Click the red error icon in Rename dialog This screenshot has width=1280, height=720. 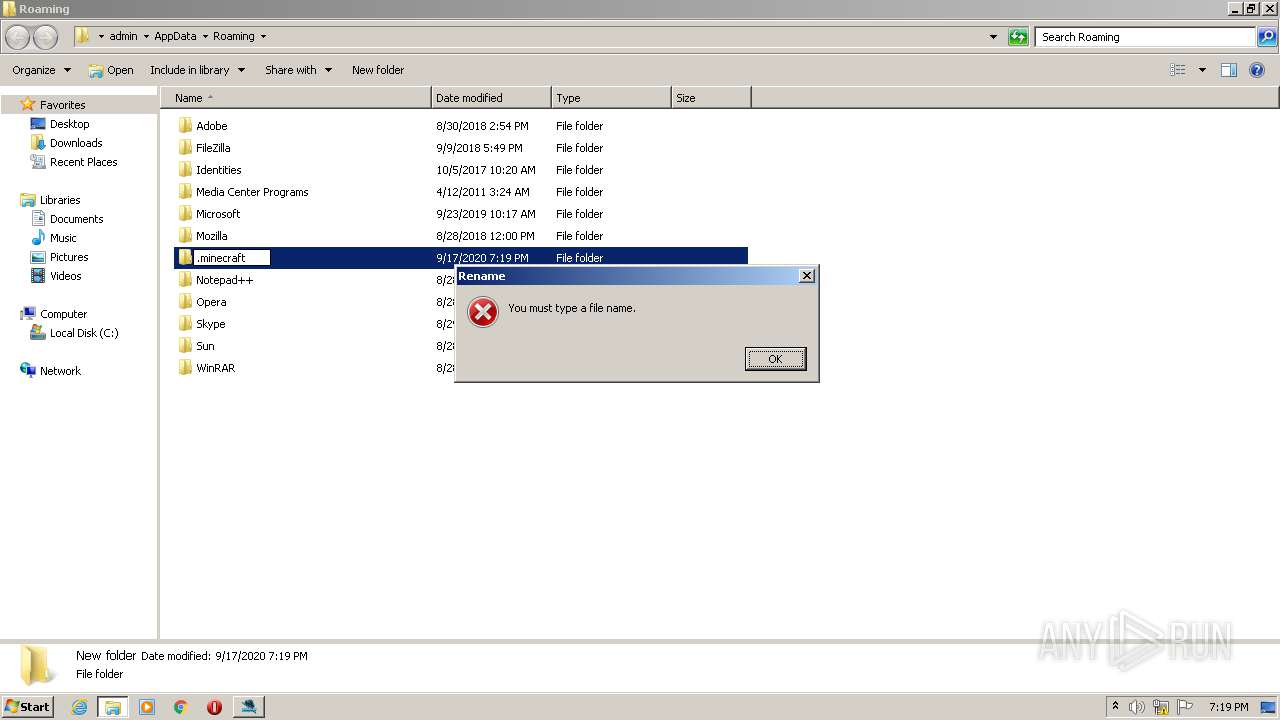pyautogui.click(x=483, y=313)
